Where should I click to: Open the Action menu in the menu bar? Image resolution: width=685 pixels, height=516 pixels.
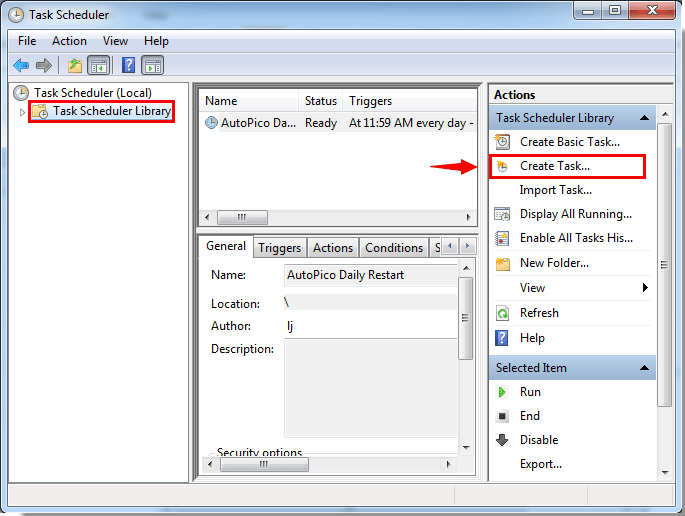click(x=69, y=41)
